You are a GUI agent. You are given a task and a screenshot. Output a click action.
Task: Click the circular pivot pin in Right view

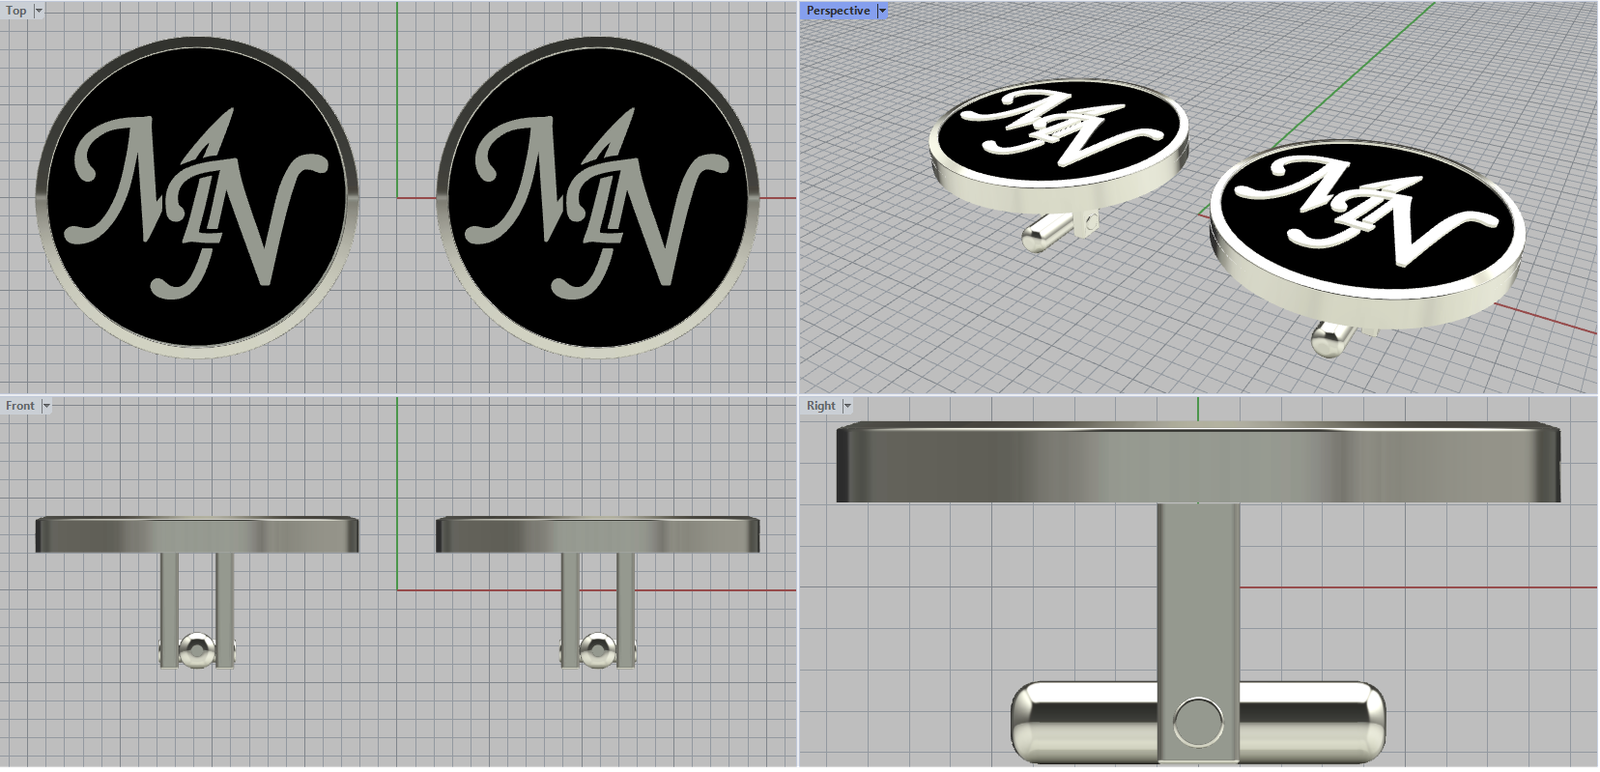[x=1197, y=722]
